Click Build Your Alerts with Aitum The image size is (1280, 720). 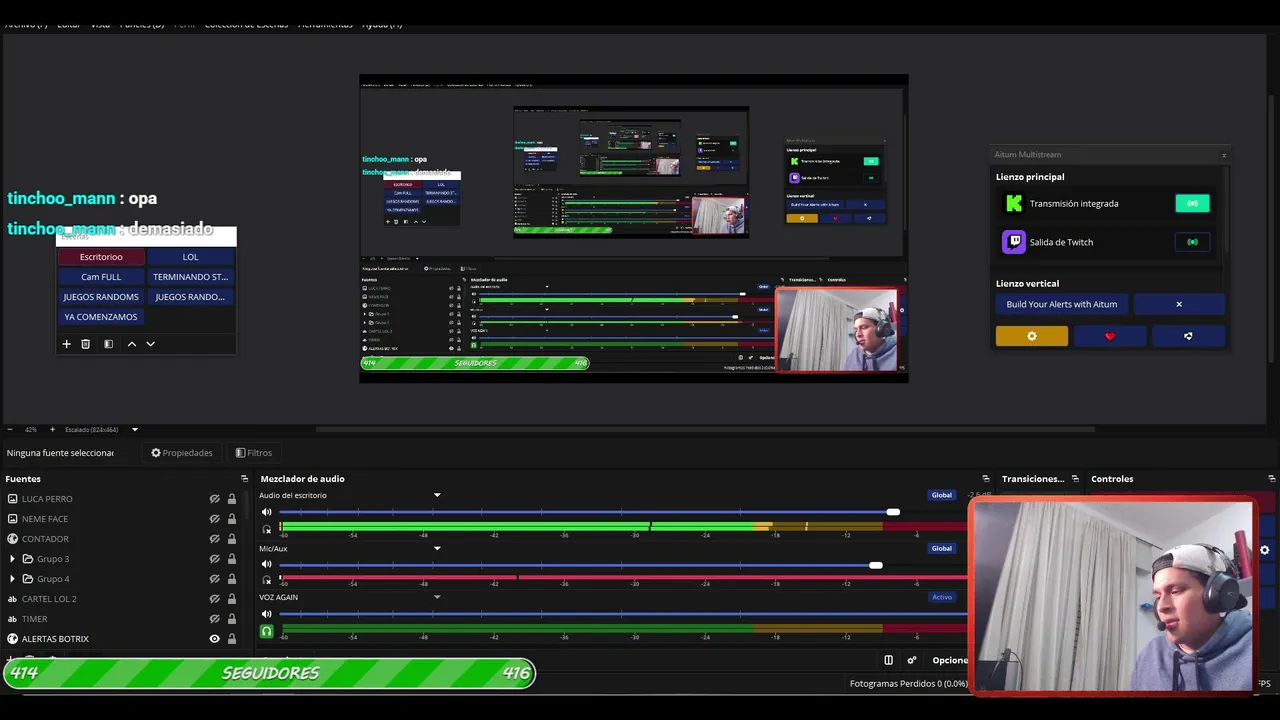tap(1062, 304)
